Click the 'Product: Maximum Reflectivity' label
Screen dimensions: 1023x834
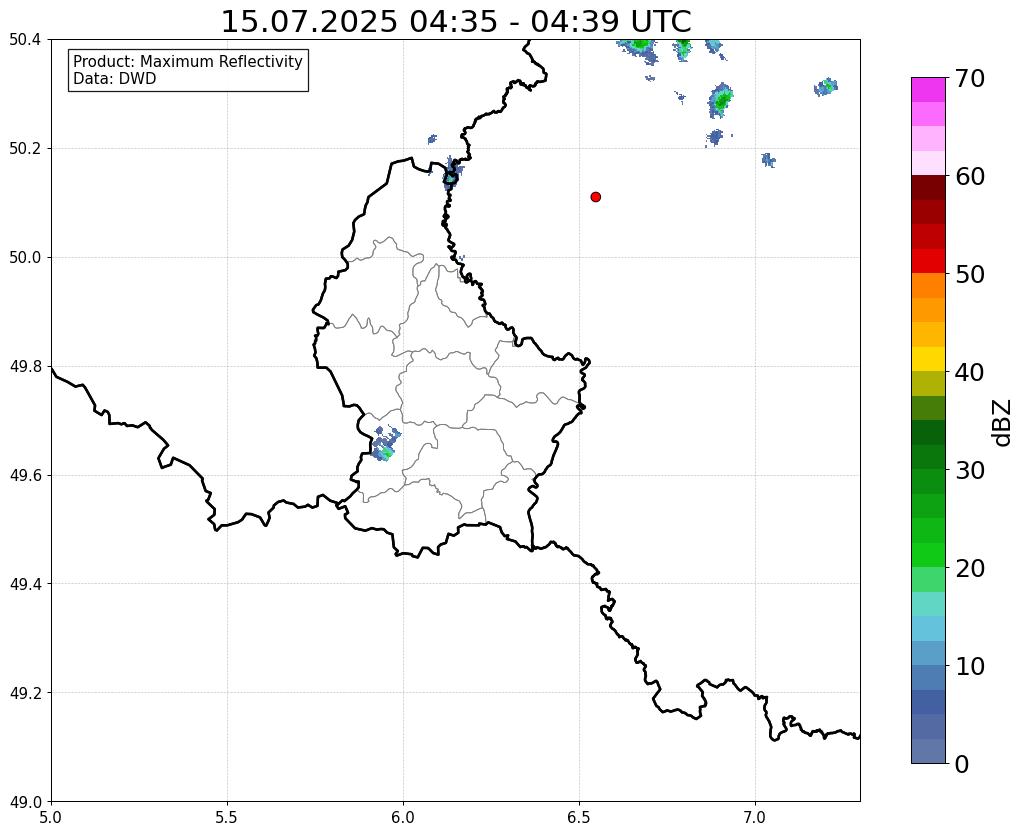click(188, 61)
